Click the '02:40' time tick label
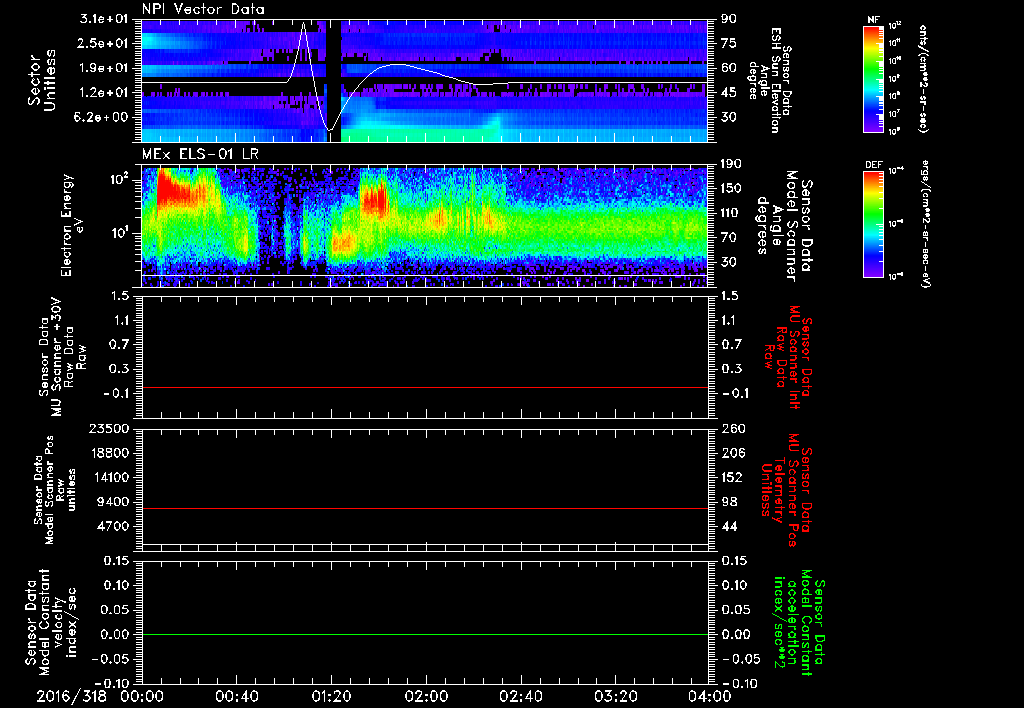Image resolution: width=1024 pixels, height=708 pixels. point(520,696)
